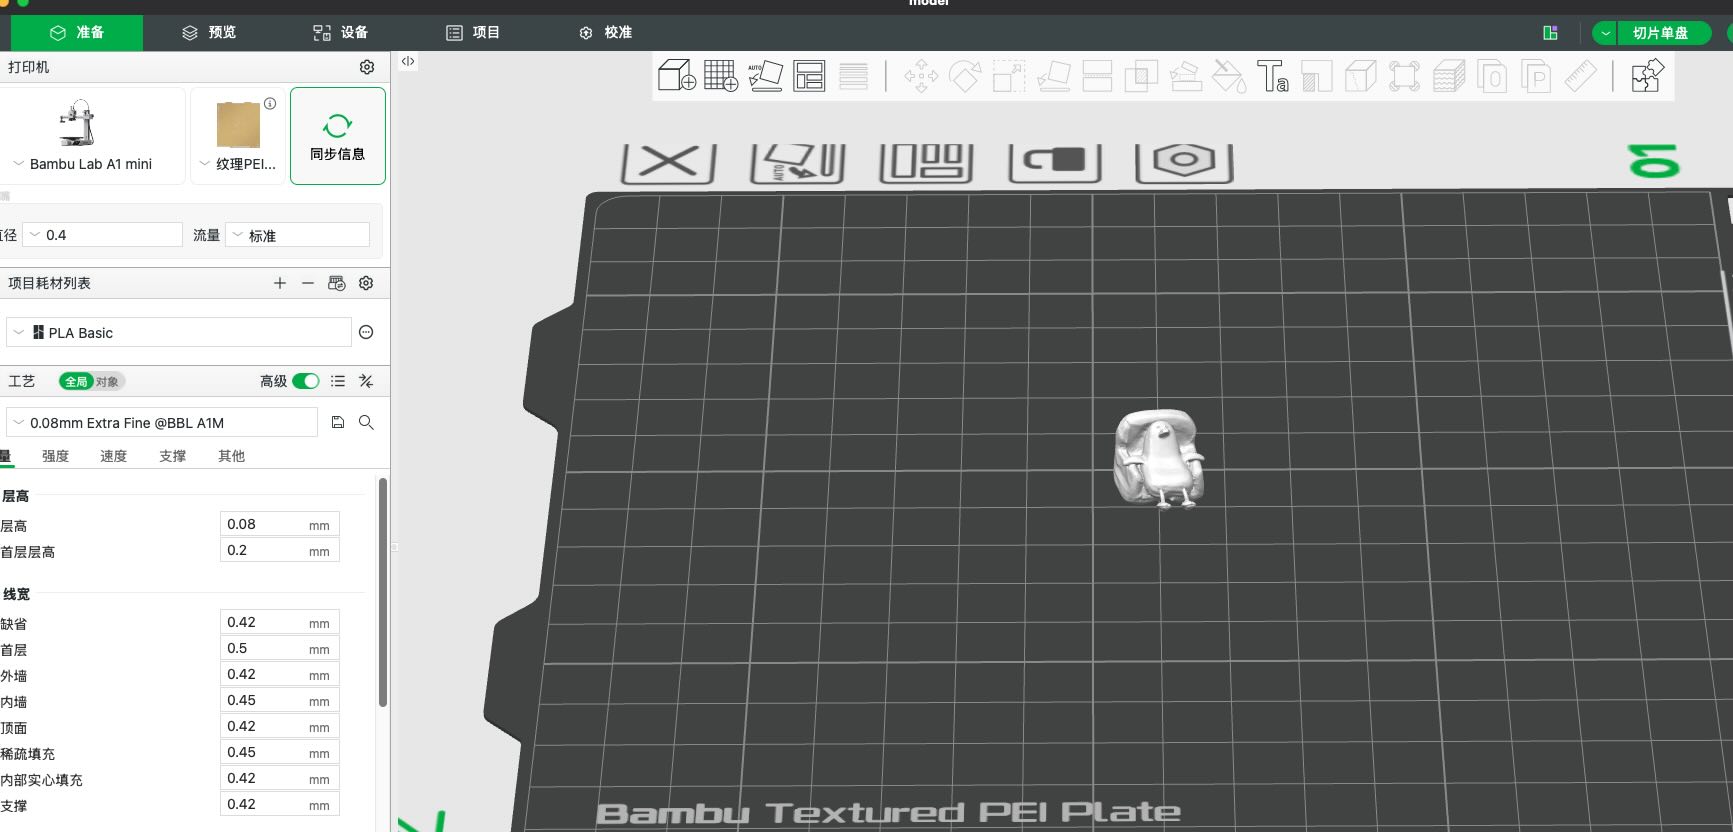Select the ruler Measure tool
Image resolution: width=1733 pixels, height=832 pixels.
[x=1580, y=76]
